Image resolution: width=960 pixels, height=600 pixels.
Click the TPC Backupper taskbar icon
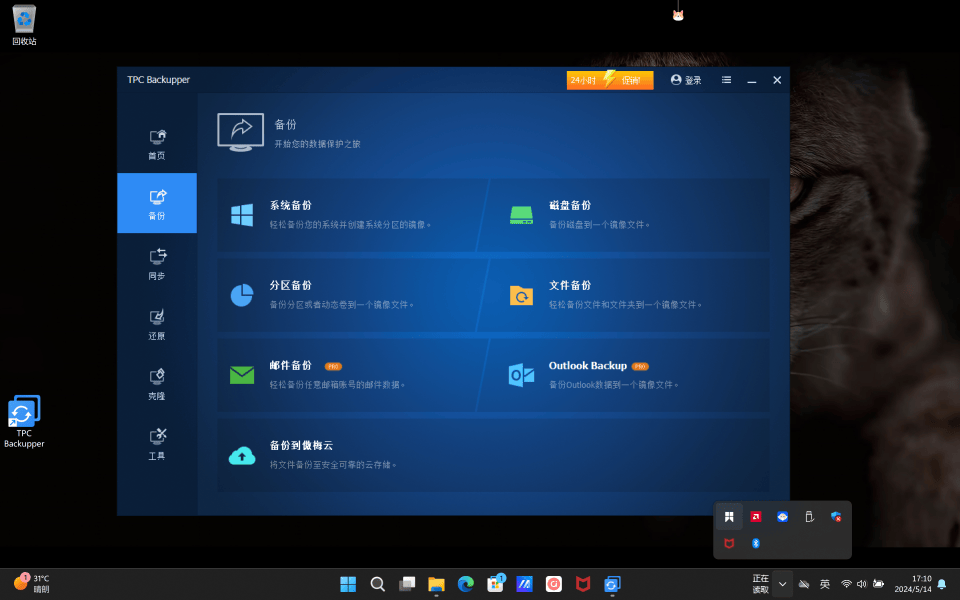point(612,584)
